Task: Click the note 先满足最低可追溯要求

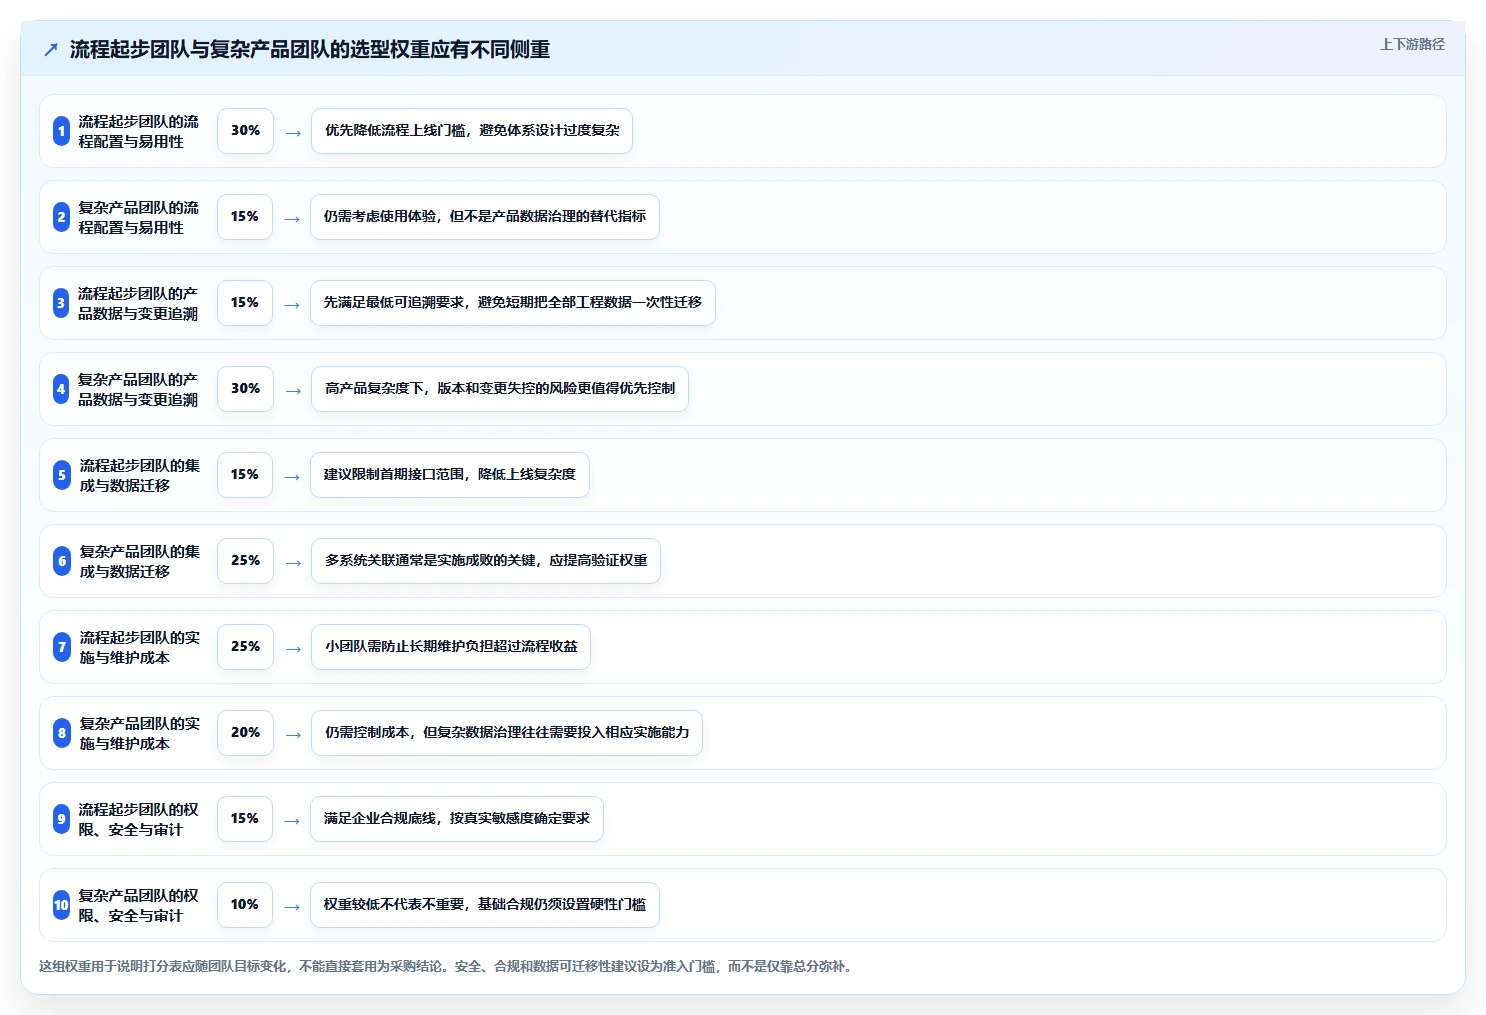Action: pos(513,303)
